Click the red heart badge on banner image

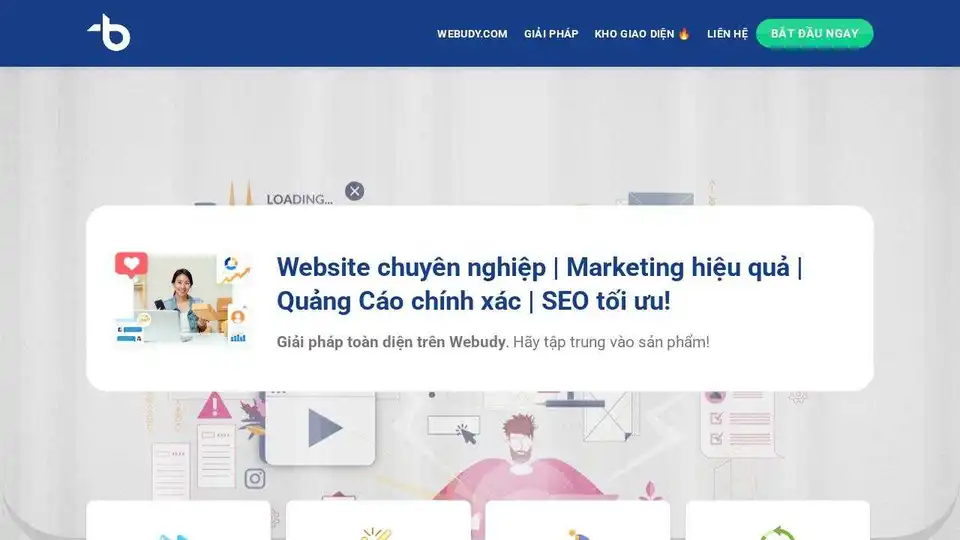point(131,264)
